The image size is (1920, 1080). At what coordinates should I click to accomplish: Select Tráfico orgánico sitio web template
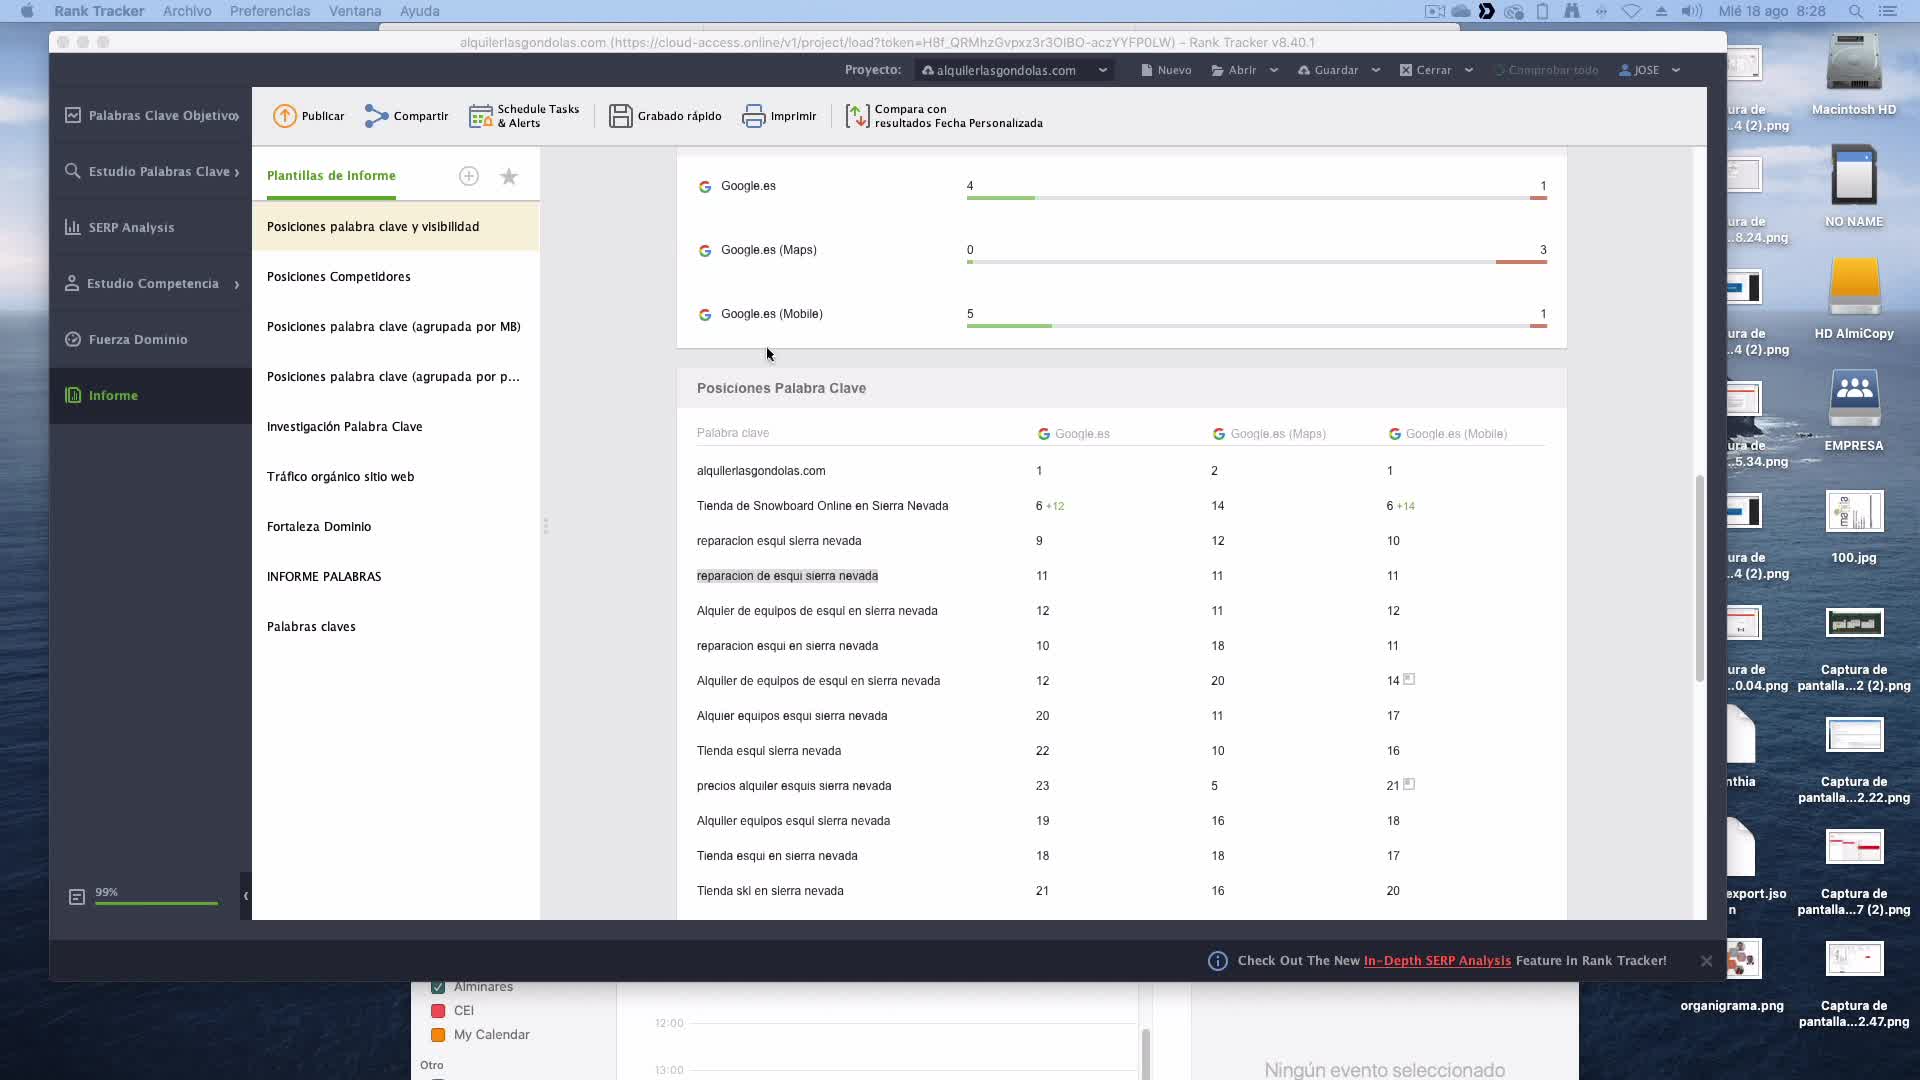click(396, 477)
